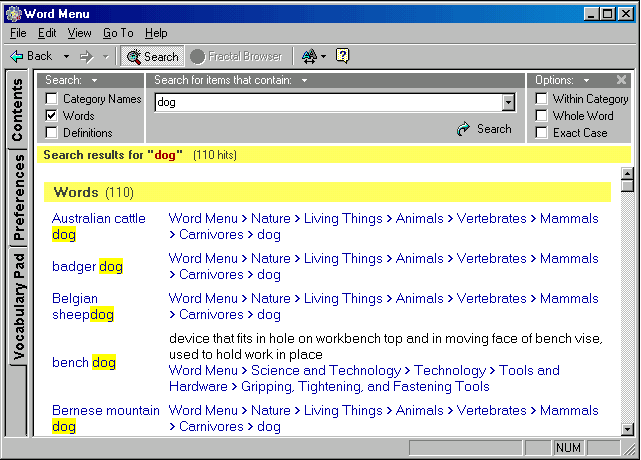Click Animals in Australian cattle dog row
The image size is (641, 460).
(419, 218)
